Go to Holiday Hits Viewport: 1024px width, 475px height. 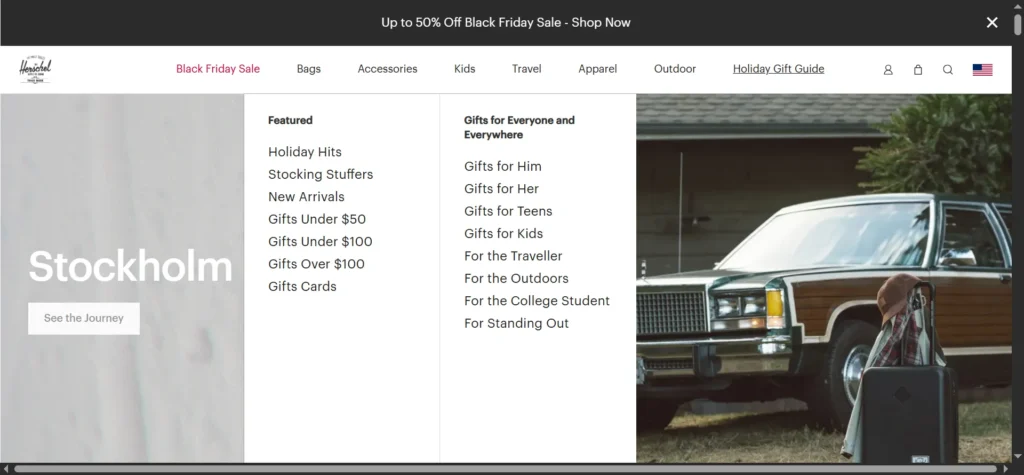[305, 152]
